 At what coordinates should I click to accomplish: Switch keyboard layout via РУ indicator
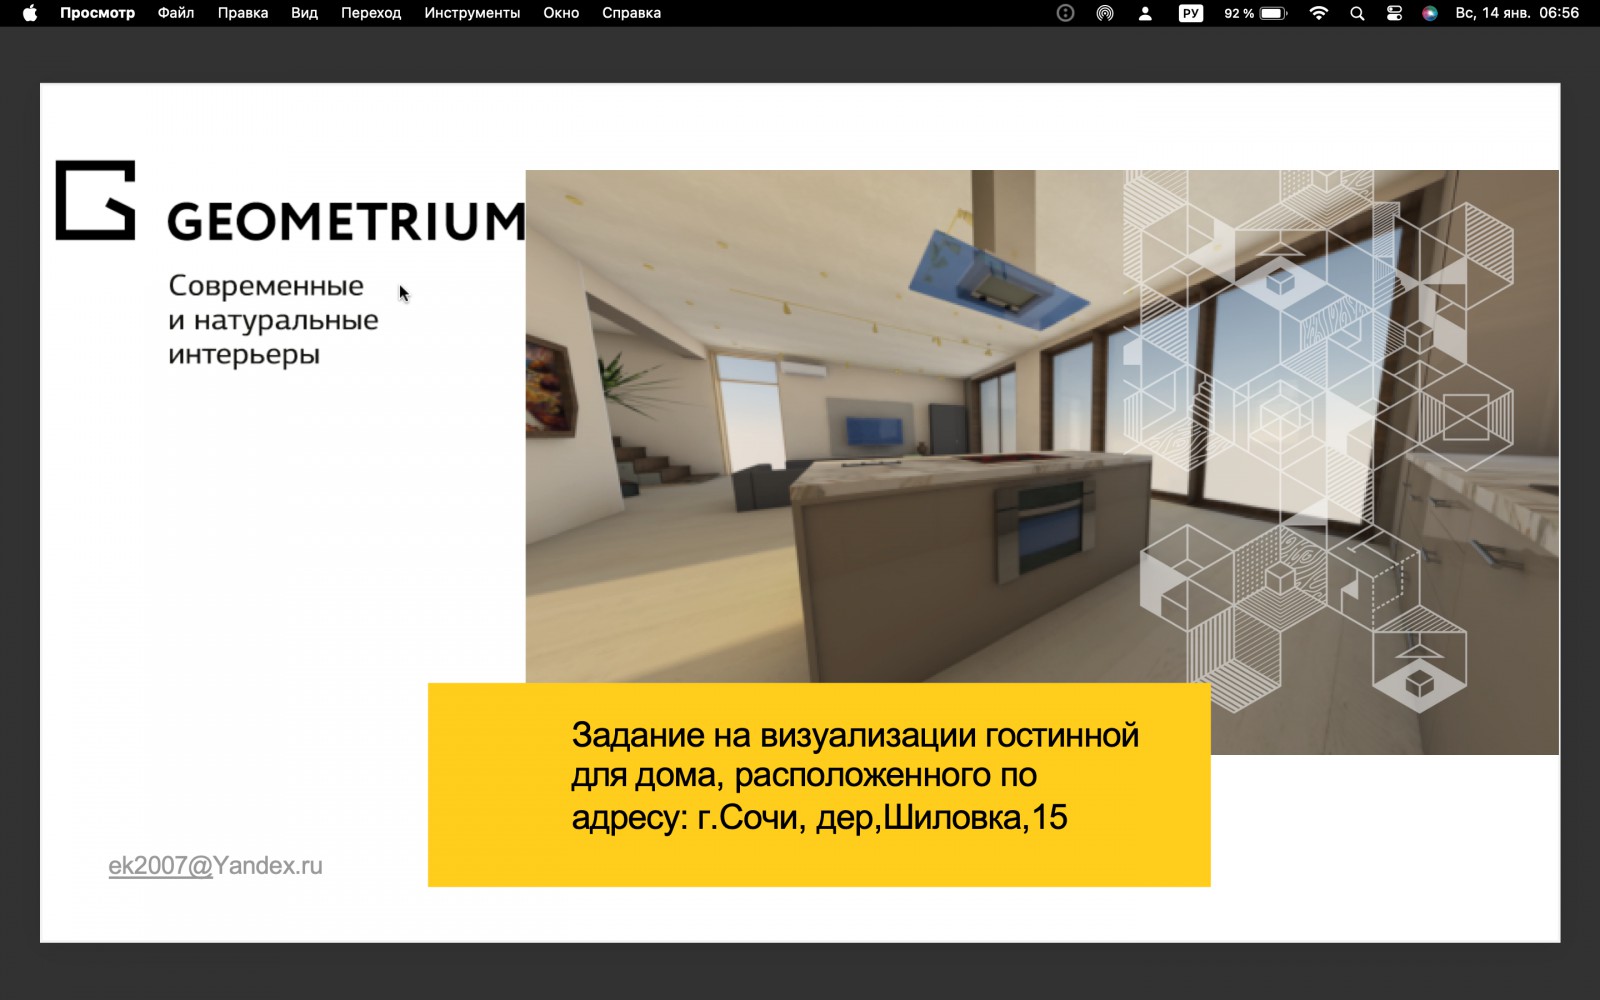(x=1191, y=13)
